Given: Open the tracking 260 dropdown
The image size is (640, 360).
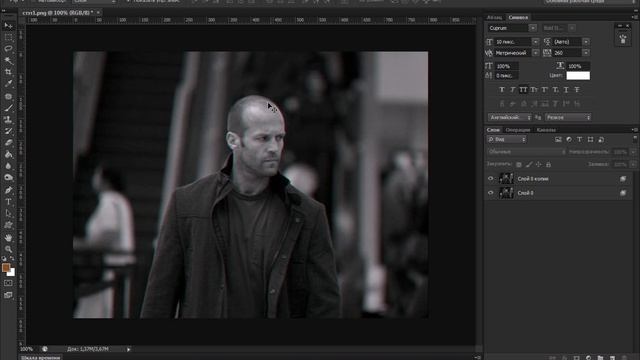Looking at the screenshot, I should click(586, 53).
